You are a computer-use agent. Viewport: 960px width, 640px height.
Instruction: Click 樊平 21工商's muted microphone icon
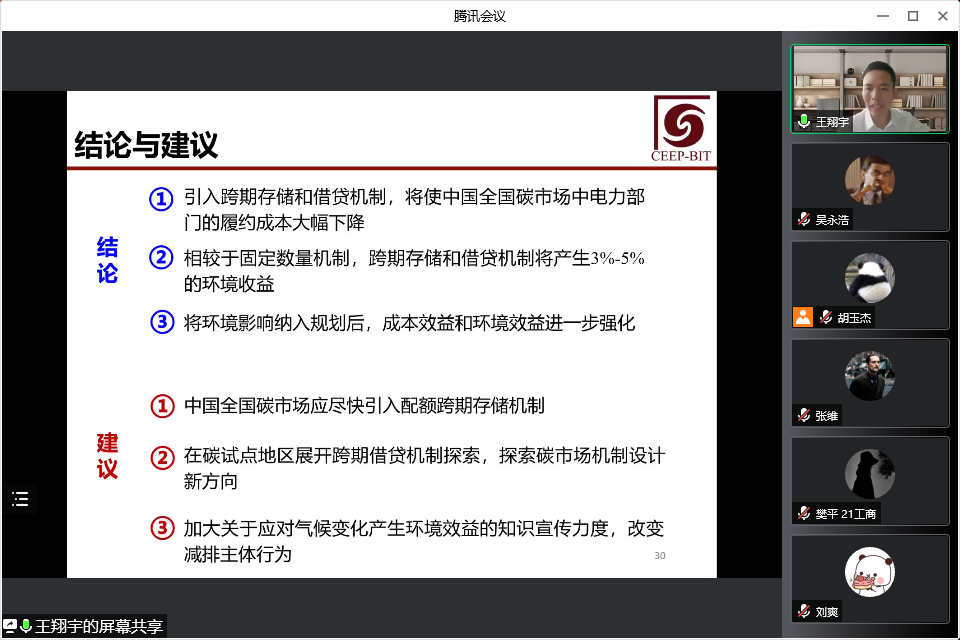(x=803, y=514)
